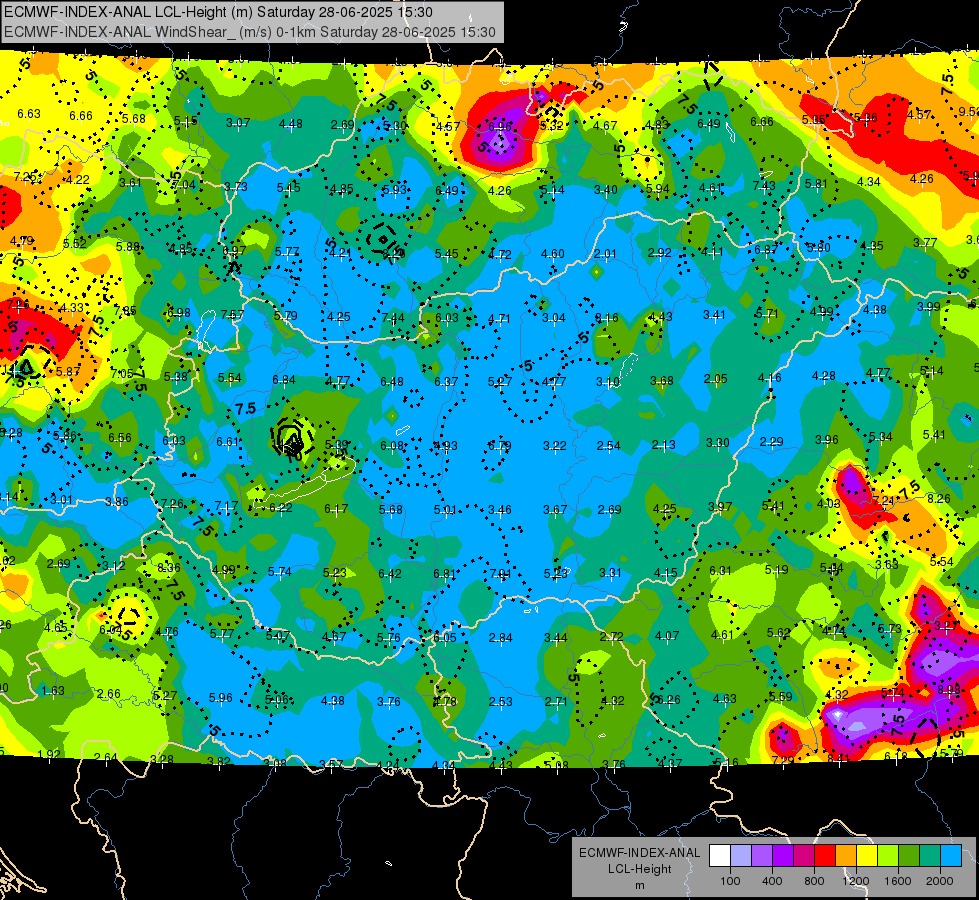Click ECMWF-INDEX-ANAL text in the legend box
The height and width of the screenshot is (900, 979).
[x=639, y=853]
